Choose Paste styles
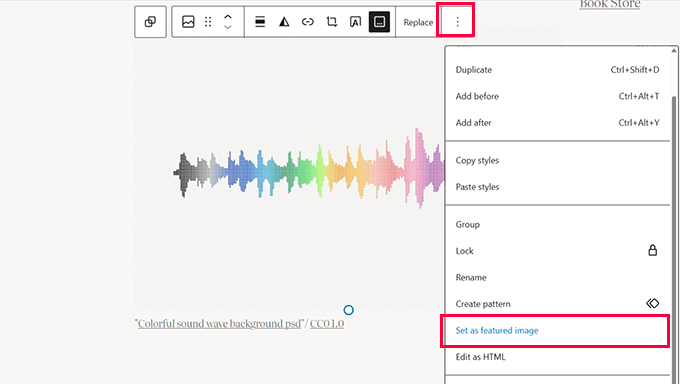The width and height of the screenshot is (680, 384). [558, 187]
